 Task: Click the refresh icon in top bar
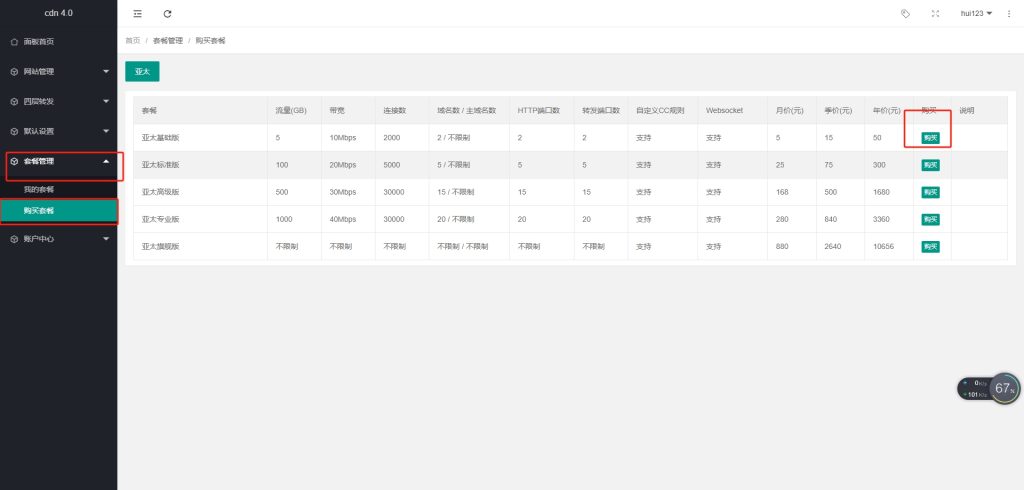point(167,13)
